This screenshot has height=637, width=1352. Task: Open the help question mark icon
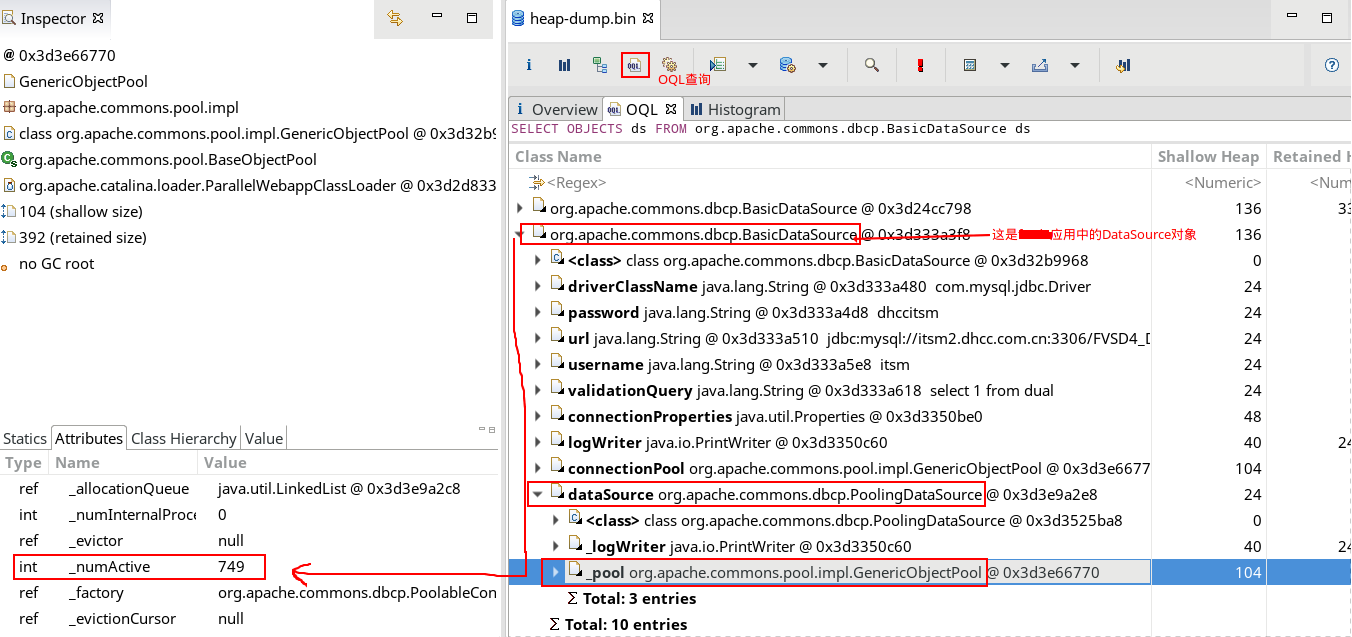coord(1331,65)
